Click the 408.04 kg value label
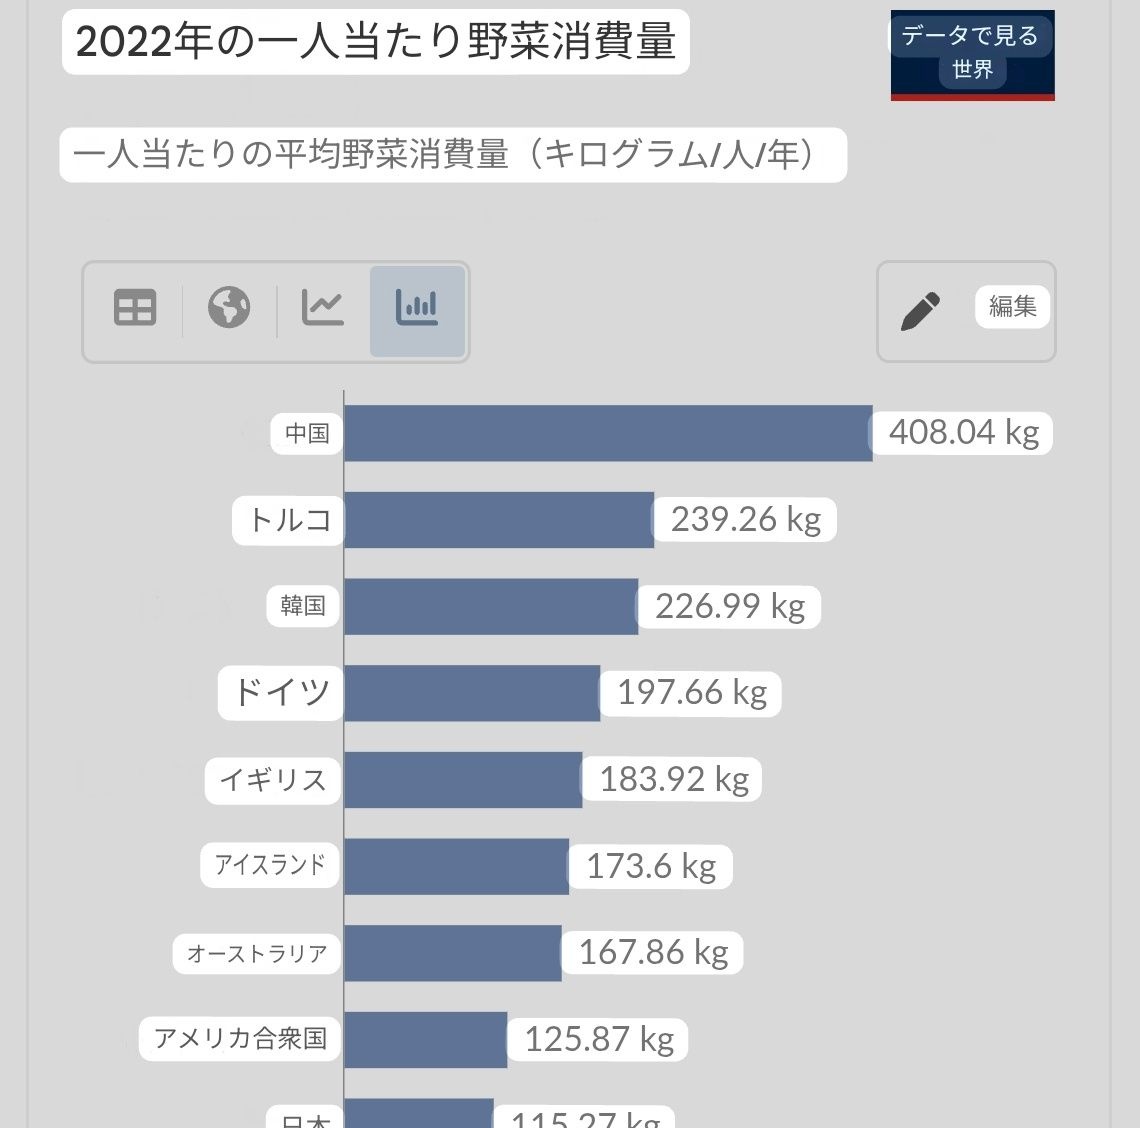This screenshot has width=1140, height=1128. [963, 433]
